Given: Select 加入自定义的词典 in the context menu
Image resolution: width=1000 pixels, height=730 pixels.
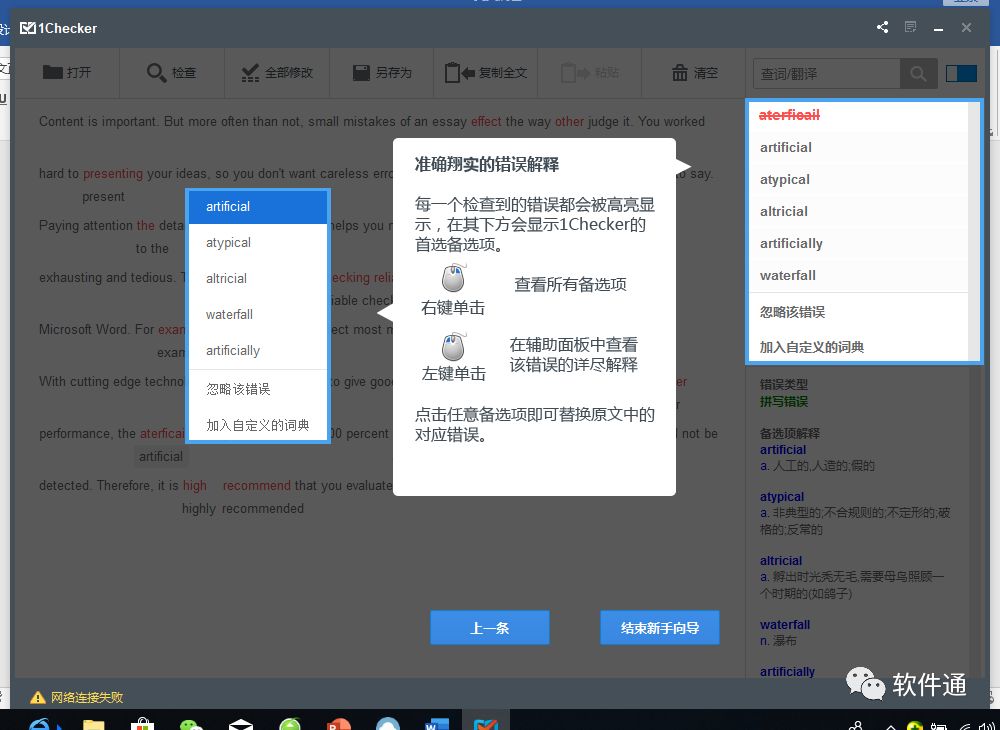Looking at the screenshot, I should pyautogui.click(x=258, y=425).
